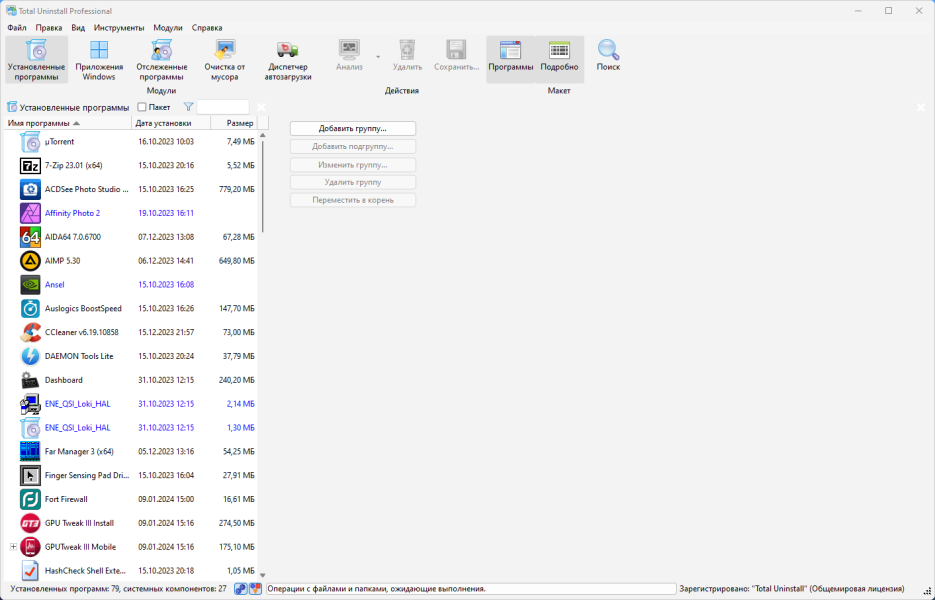Click the 15.12.2023 21:57 date cell
Image resolution: width=935 pixels, height=600 pixels.
(x=166, y=333)
